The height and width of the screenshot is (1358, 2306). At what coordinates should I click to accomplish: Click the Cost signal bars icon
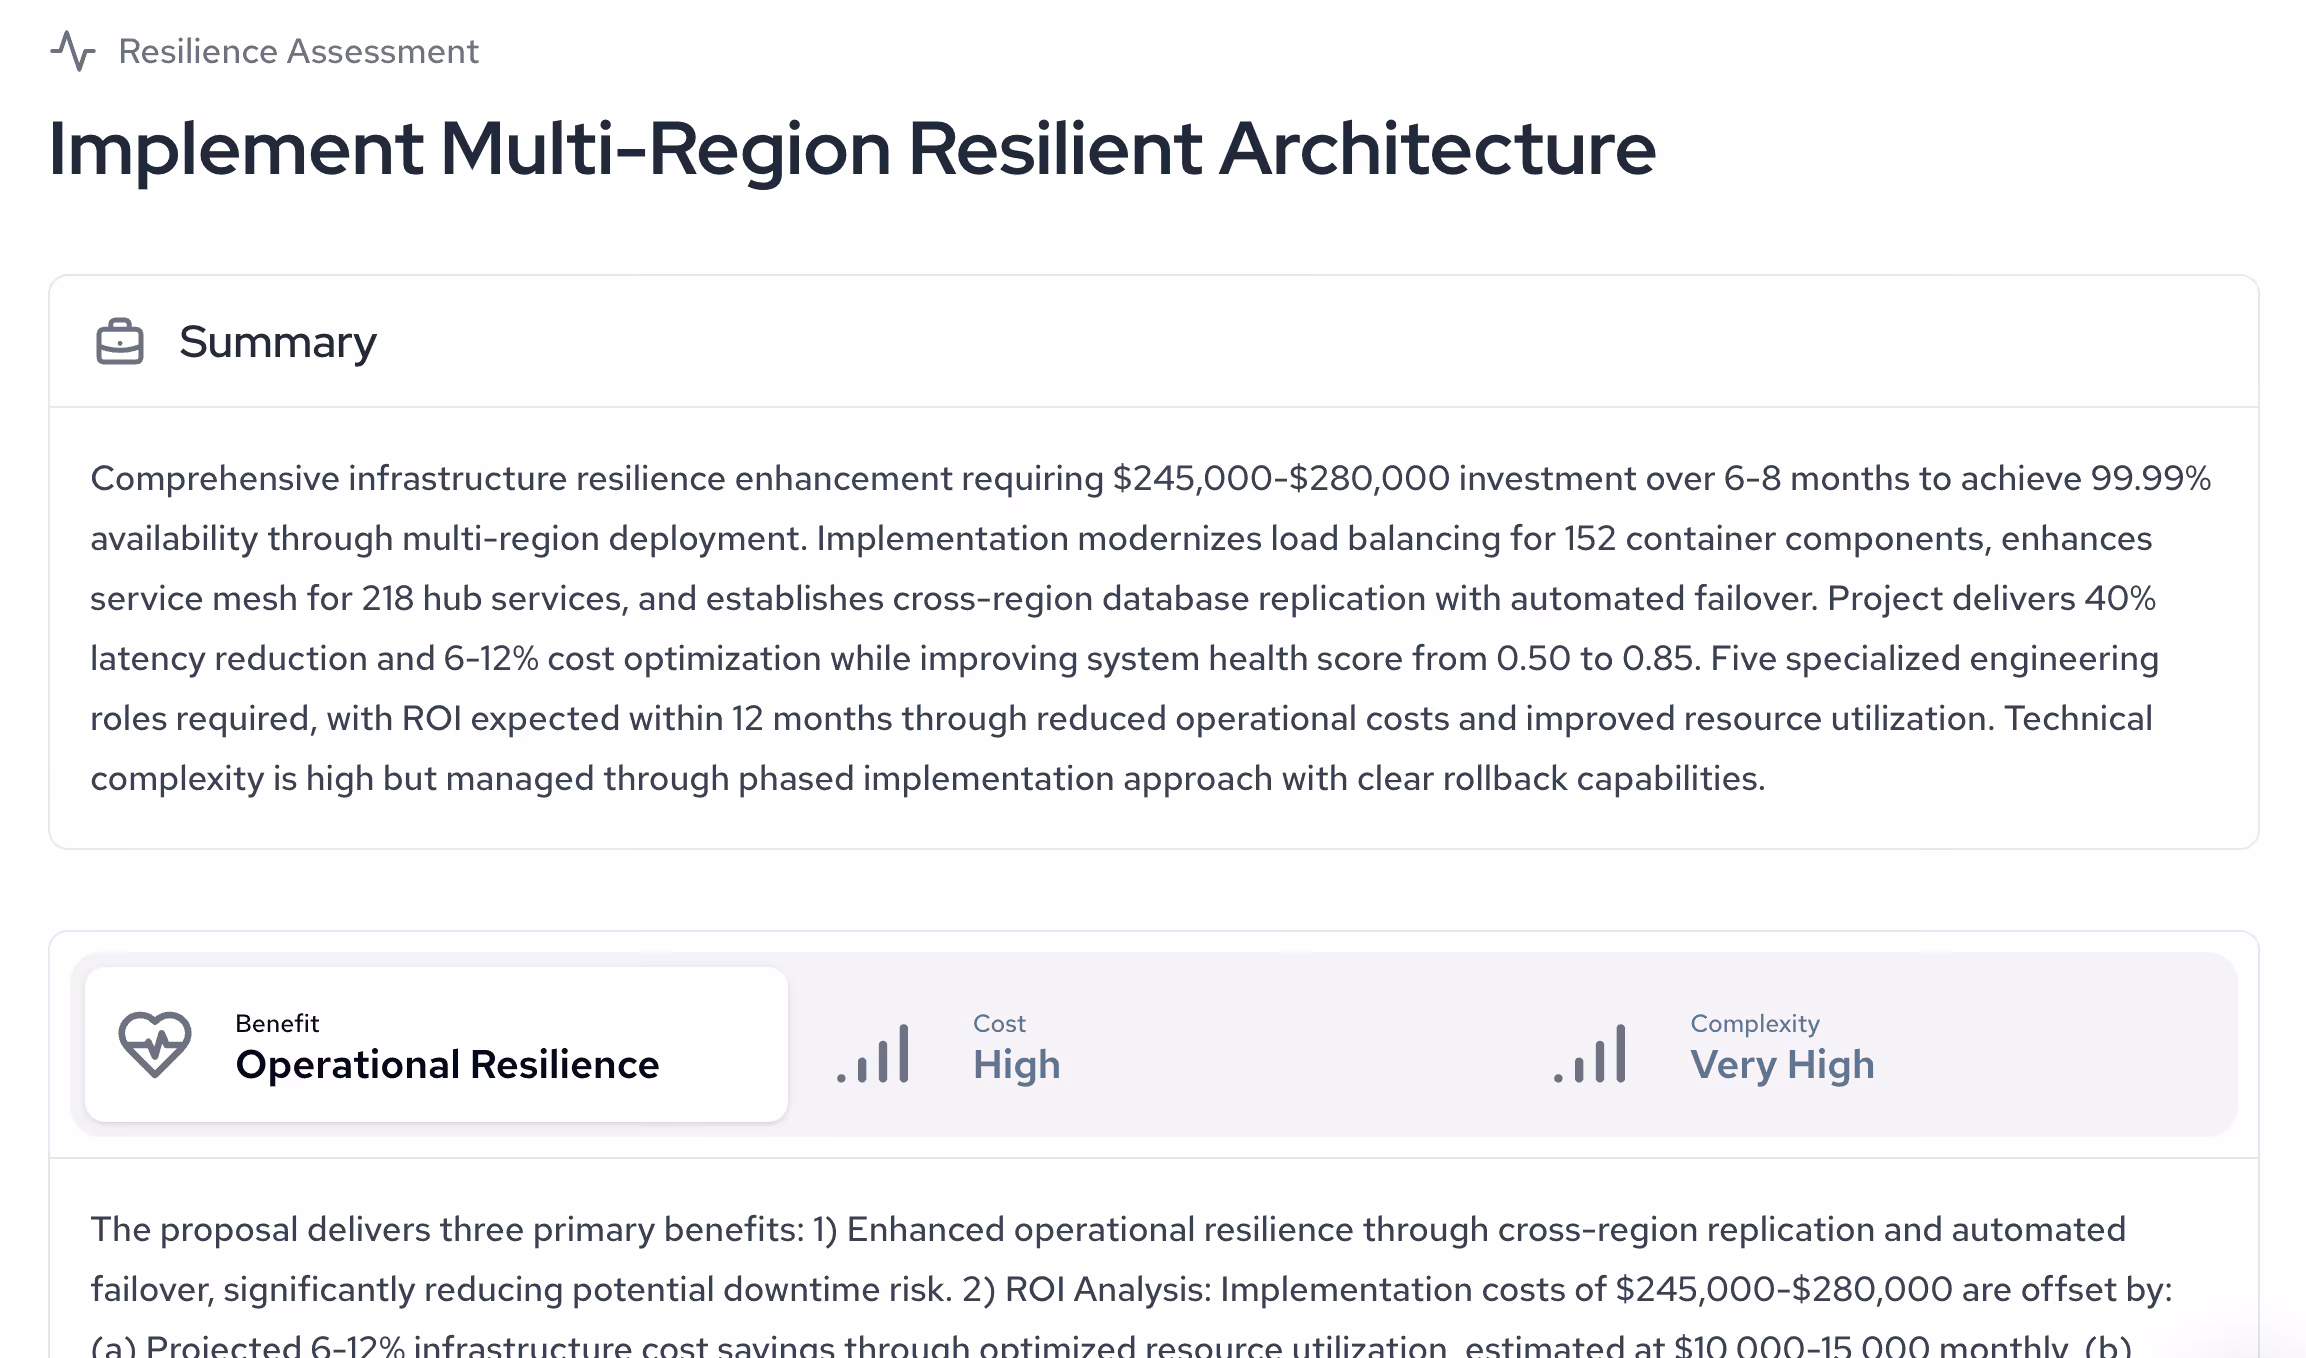[x=874, y=1053]
